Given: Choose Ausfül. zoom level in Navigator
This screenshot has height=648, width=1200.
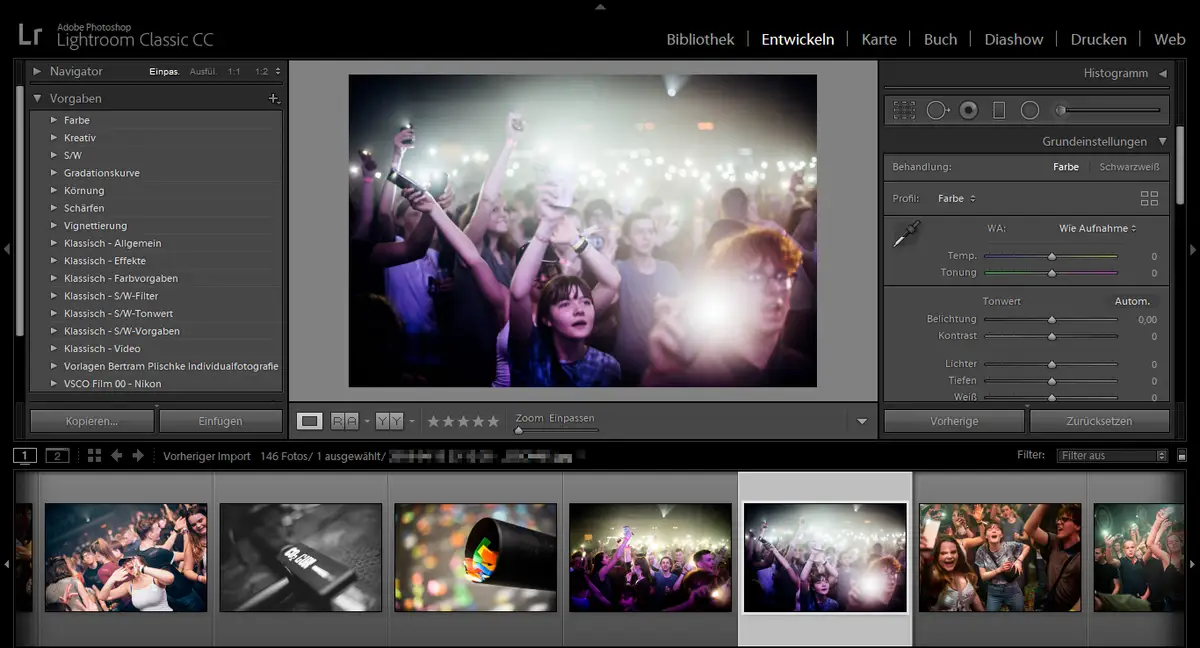Looking at the screenshot, I should click(x=202, y=72).
